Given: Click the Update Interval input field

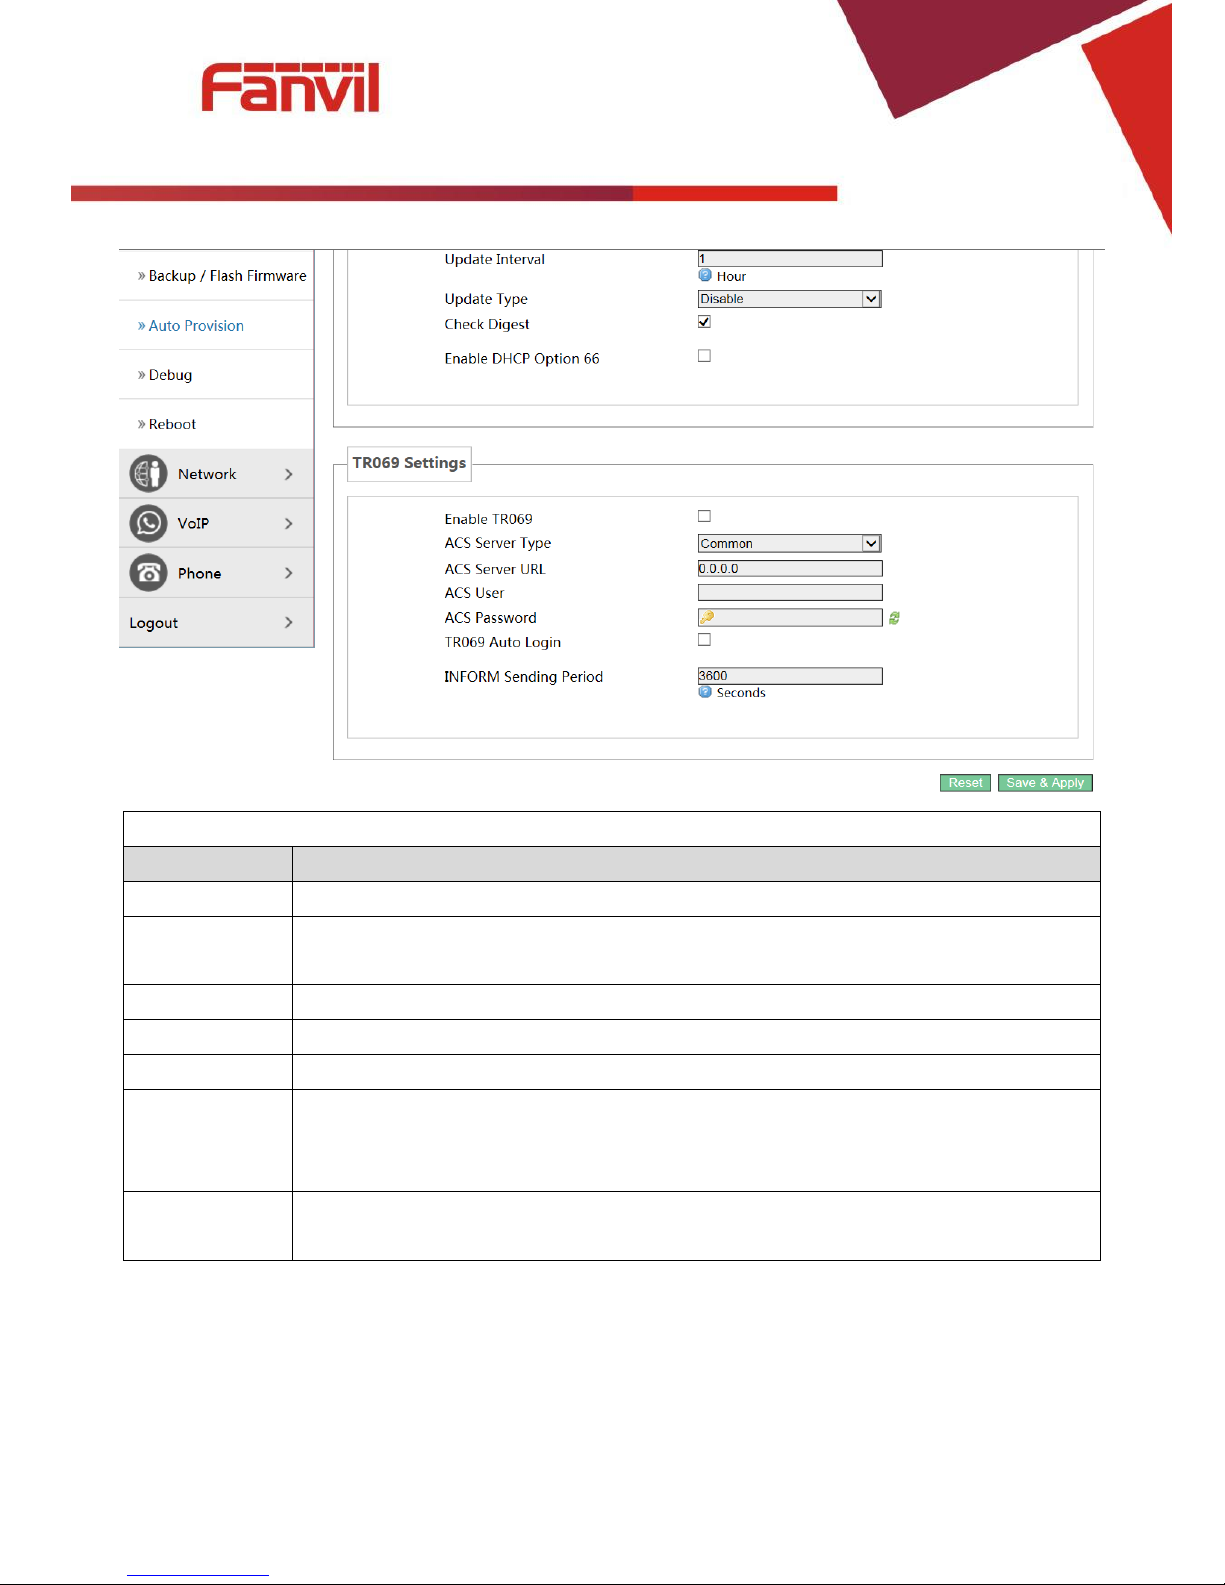Looking at the screenshot, I should click(790, 259).
